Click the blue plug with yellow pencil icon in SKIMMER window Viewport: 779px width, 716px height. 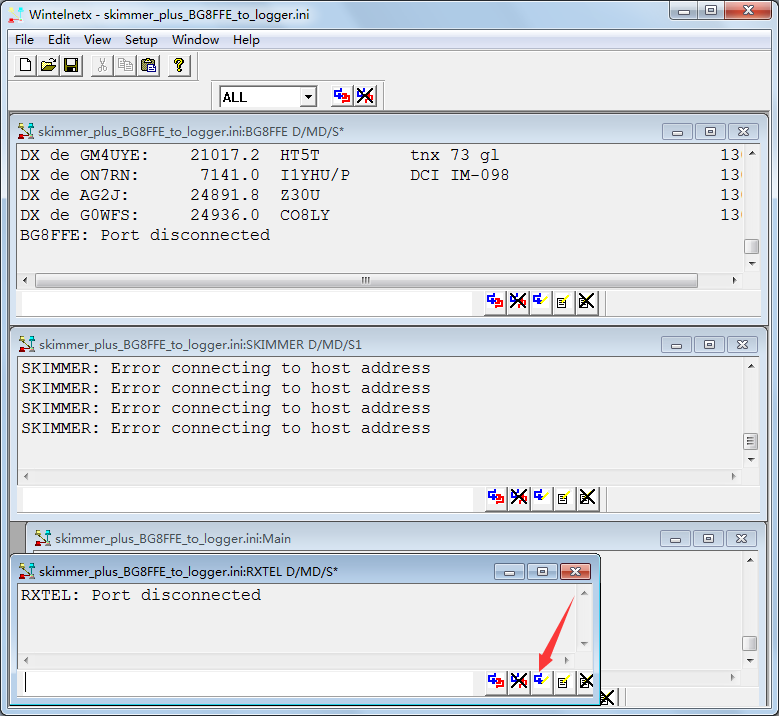(542, 497)
